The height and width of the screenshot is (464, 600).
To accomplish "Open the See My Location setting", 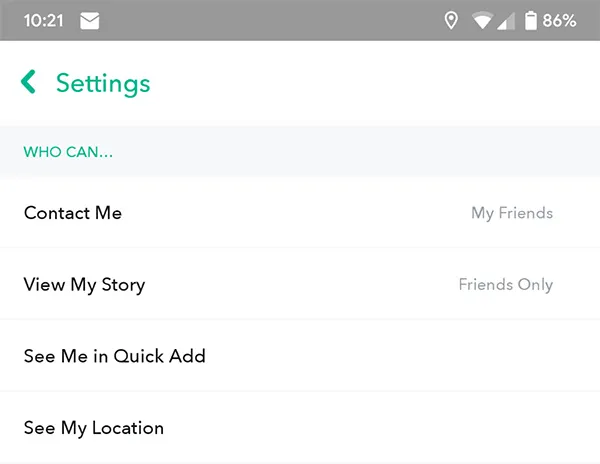I will pyautogui.click(x=300, y=427).
